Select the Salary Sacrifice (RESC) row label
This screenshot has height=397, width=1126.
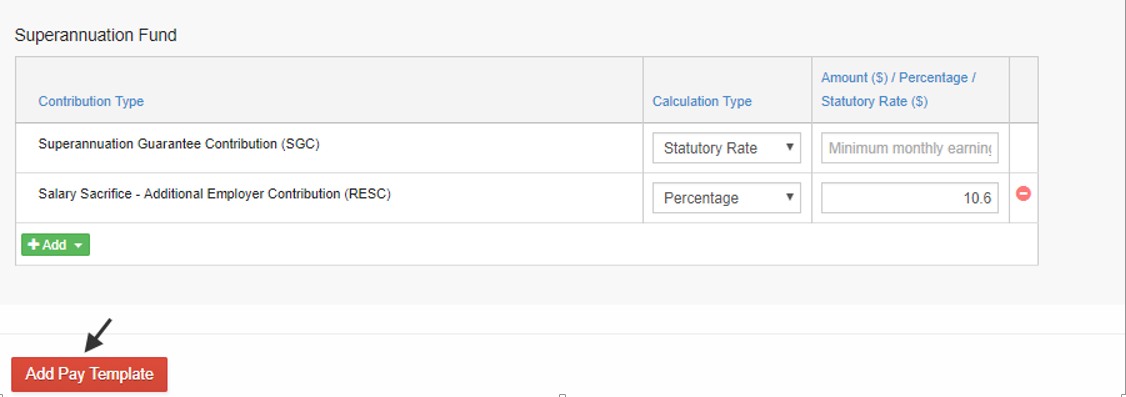click(215, 193)
